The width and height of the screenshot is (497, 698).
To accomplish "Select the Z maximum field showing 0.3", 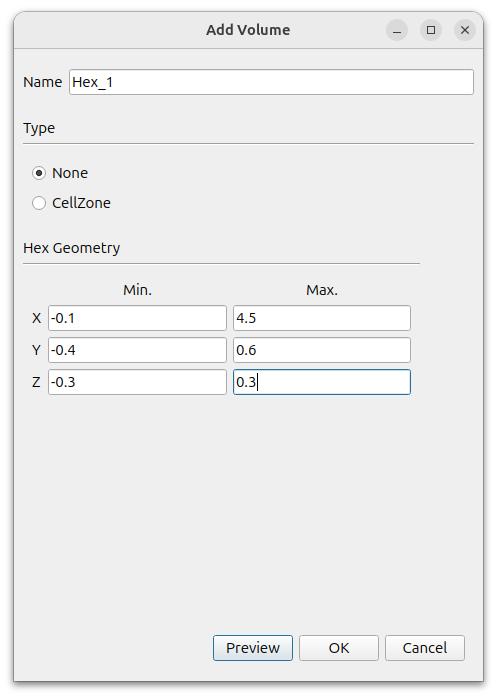I will (x=322, y=382).
